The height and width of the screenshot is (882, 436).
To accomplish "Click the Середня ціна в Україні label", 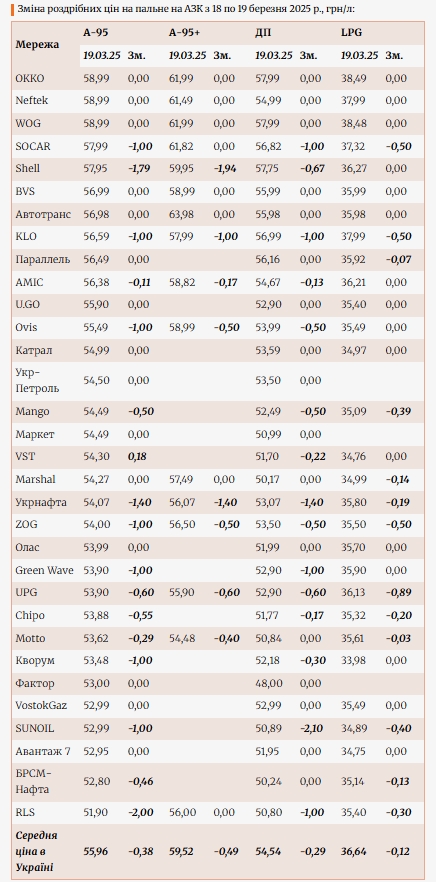I will pos(38,851).
